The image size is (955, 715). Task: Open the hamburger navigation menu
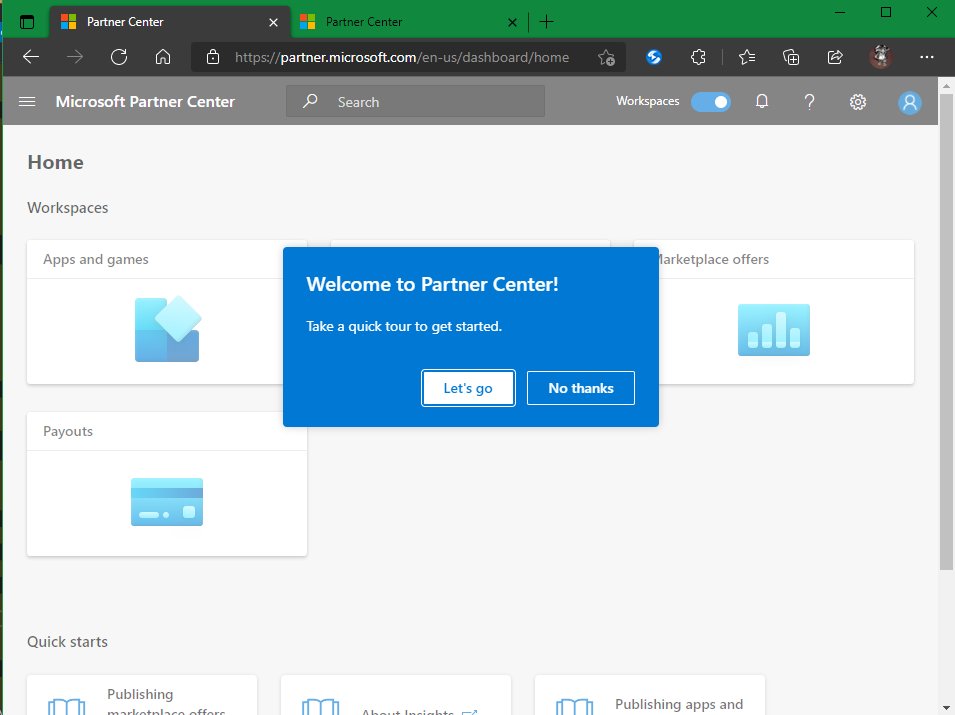[27, 101]
